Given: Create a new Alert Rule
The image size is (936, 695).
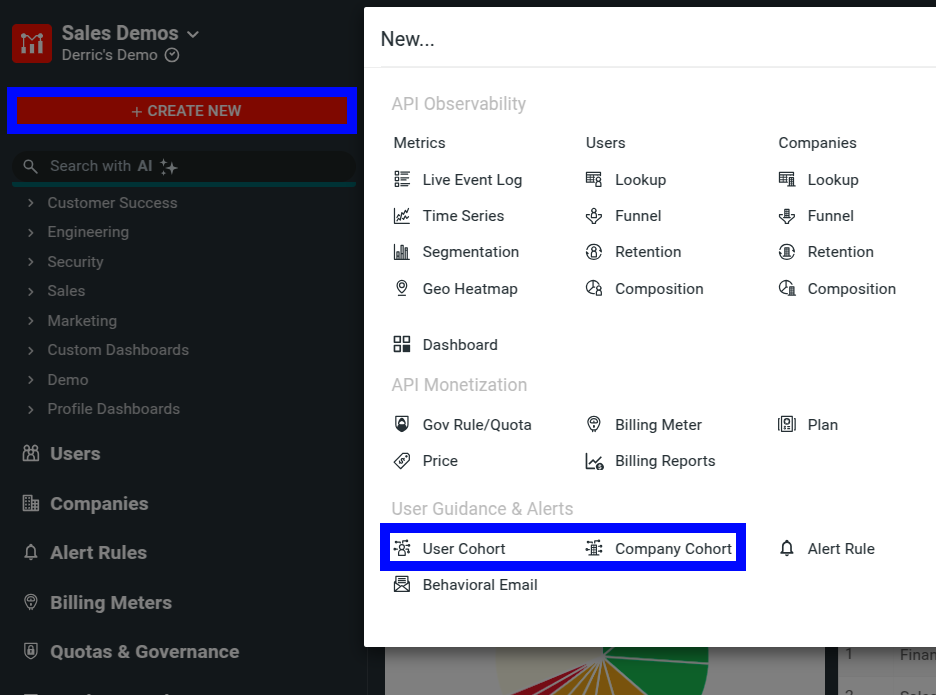Looking at the screenshot, I should pos(840,547).
